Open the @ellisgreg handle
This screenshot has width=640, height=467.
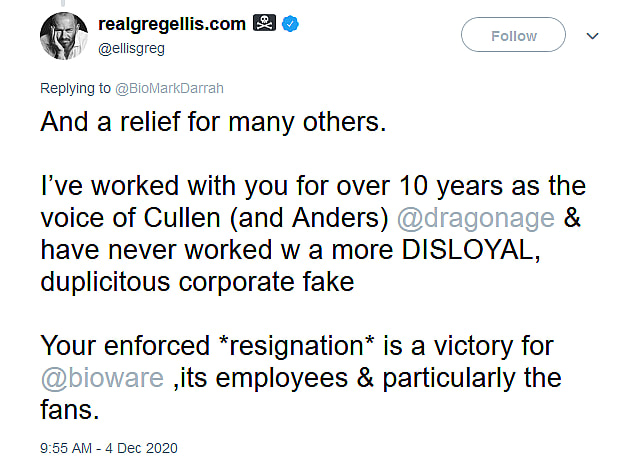point(132,45)
